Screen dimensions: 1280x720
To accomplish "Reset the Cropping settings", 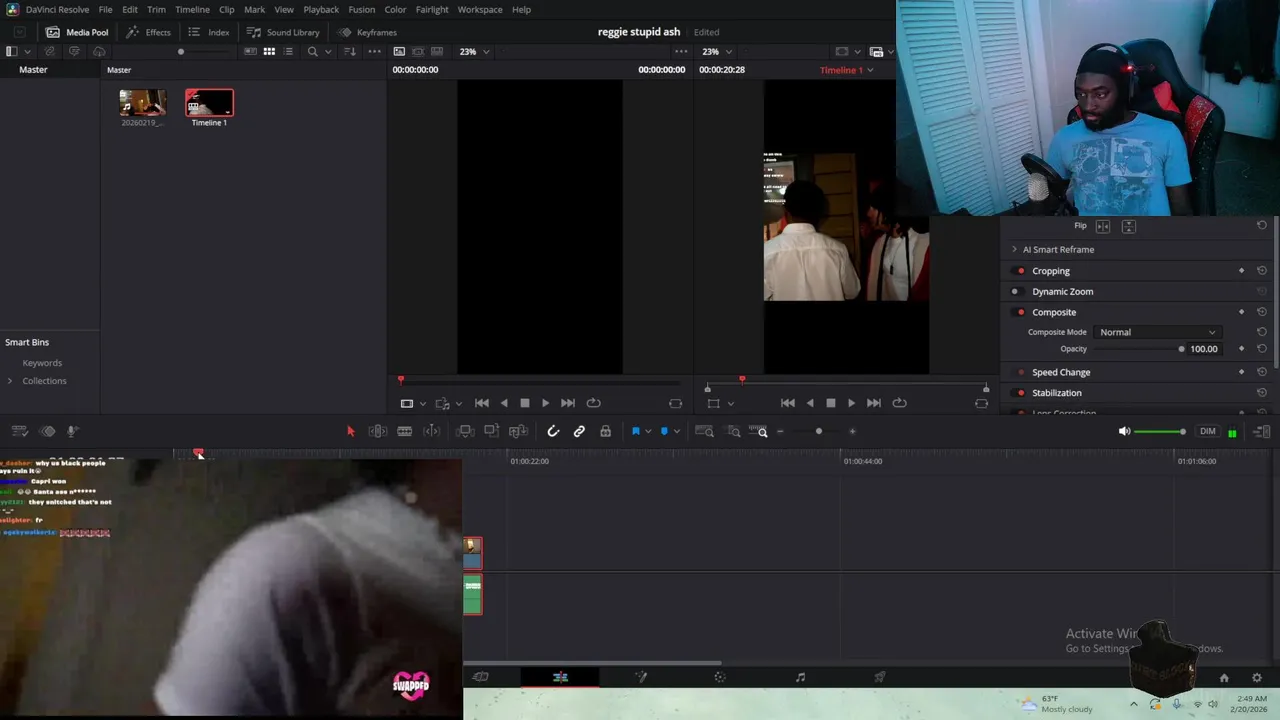I will pos(1262,271).
